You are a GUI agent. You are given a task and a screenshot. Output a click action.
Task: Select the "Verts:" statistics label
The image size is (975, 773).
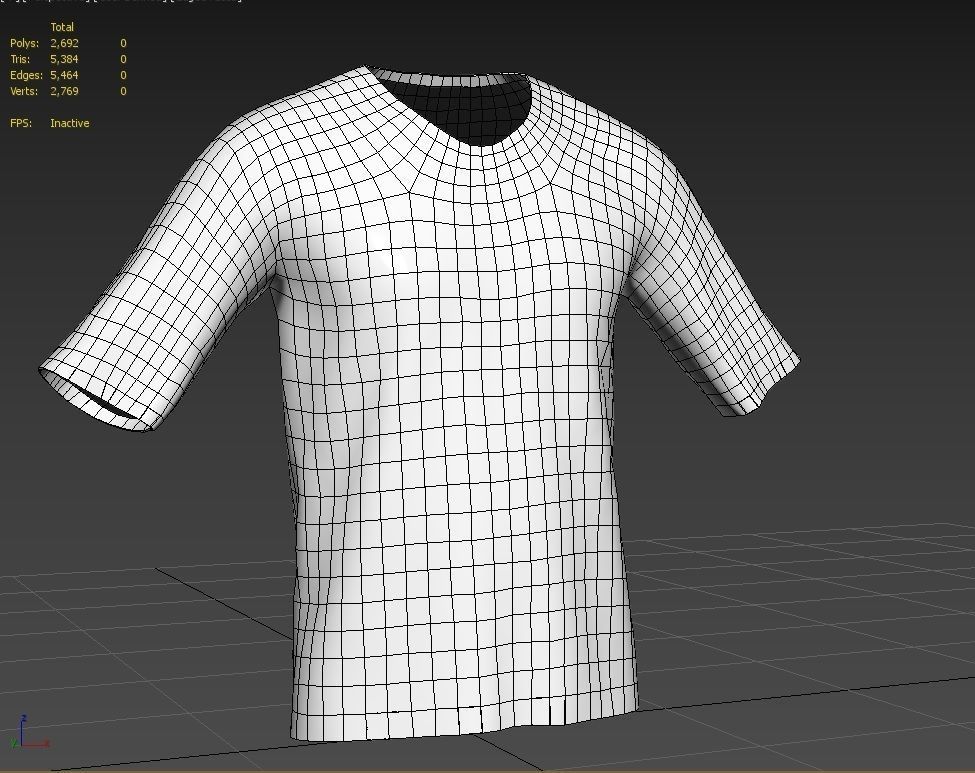(24, 91)
